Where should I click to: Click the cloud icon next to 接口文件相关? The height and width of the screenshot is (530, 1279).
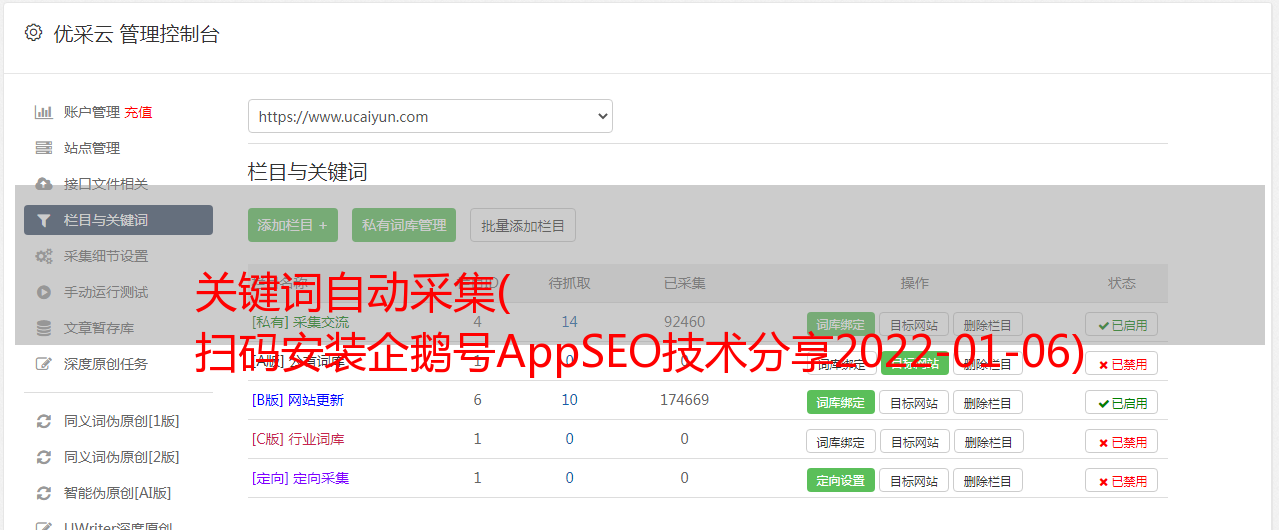tap(43, 184)
